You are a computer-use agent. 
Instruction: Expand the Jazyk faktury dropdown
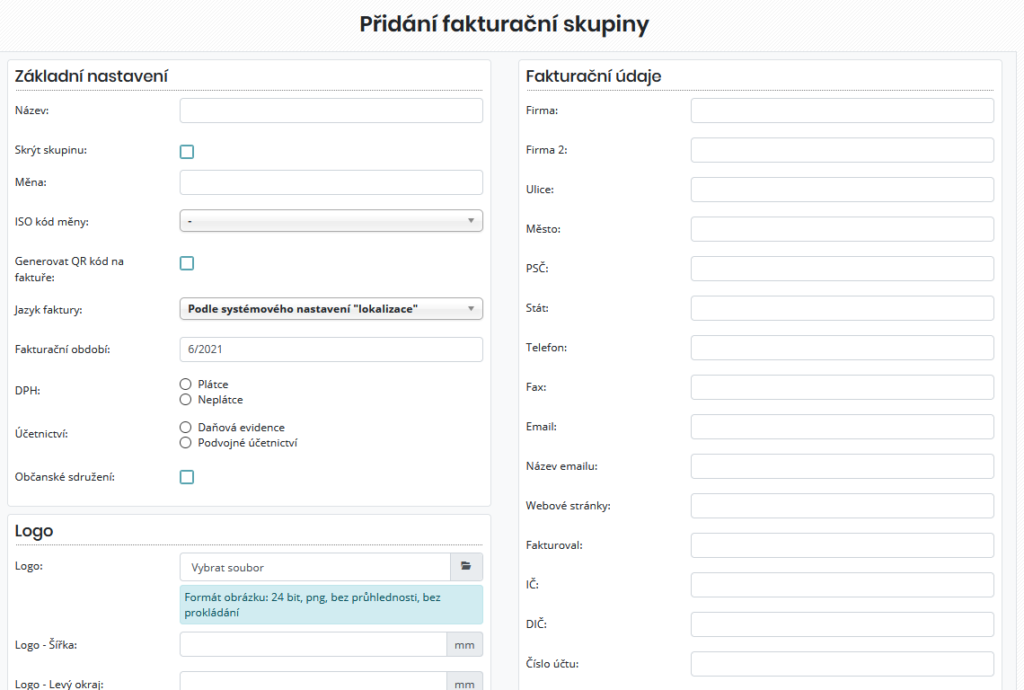(331, 309)
